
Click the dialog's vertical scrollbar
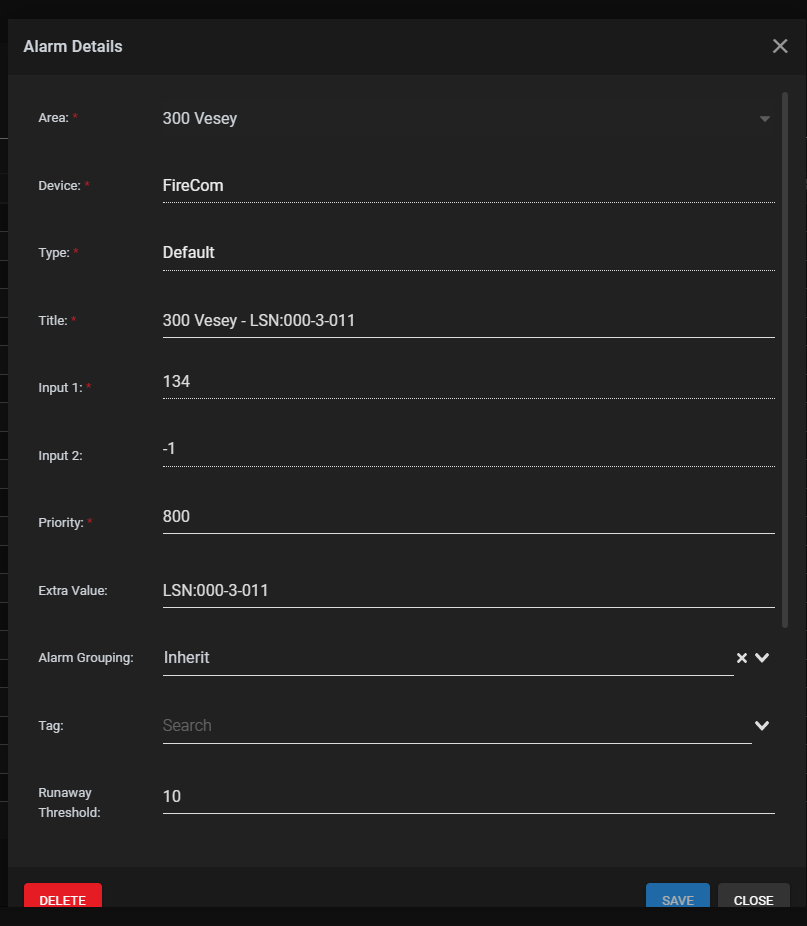tap(785, 360)
